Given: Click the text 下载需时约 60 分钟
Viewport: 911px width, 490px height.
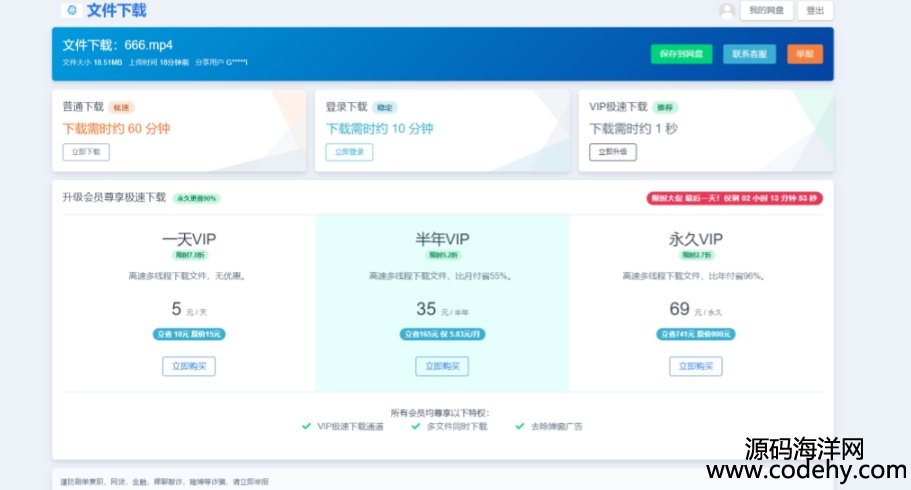Looking at the screenshot, I should (116, 128).
